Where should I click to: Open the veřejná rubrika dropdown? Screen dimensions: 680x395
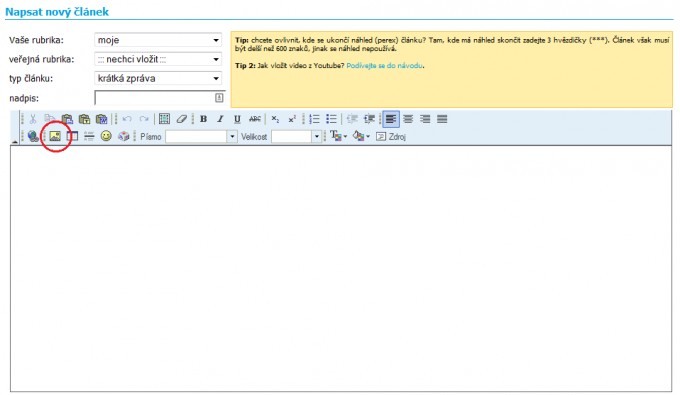(158, 59)
